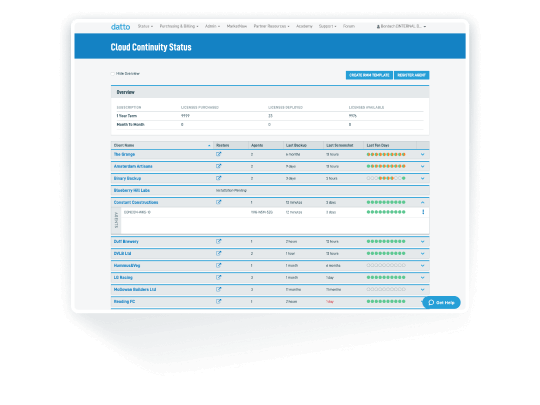This screenshot has width=540, height=405.
Task: Open restore link for Binary Backup
Action: click(218, 178)
